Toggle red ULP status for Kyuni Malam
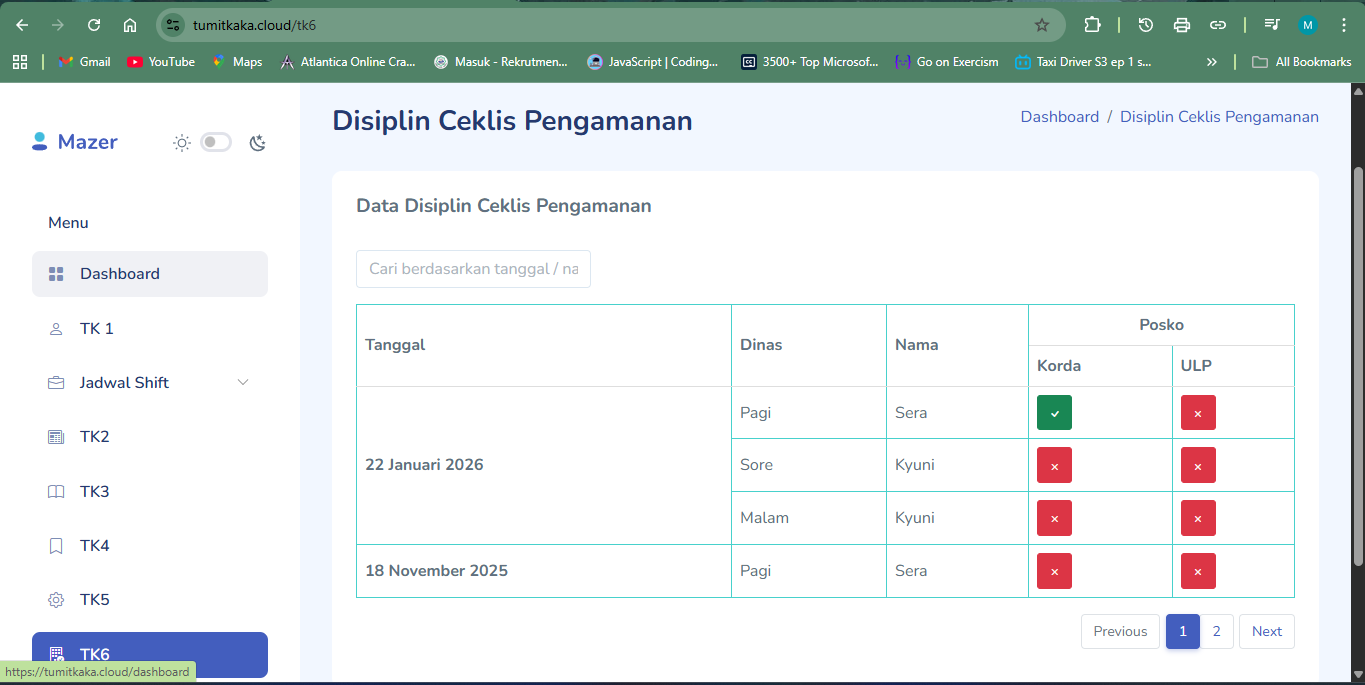 (1198, 518)
